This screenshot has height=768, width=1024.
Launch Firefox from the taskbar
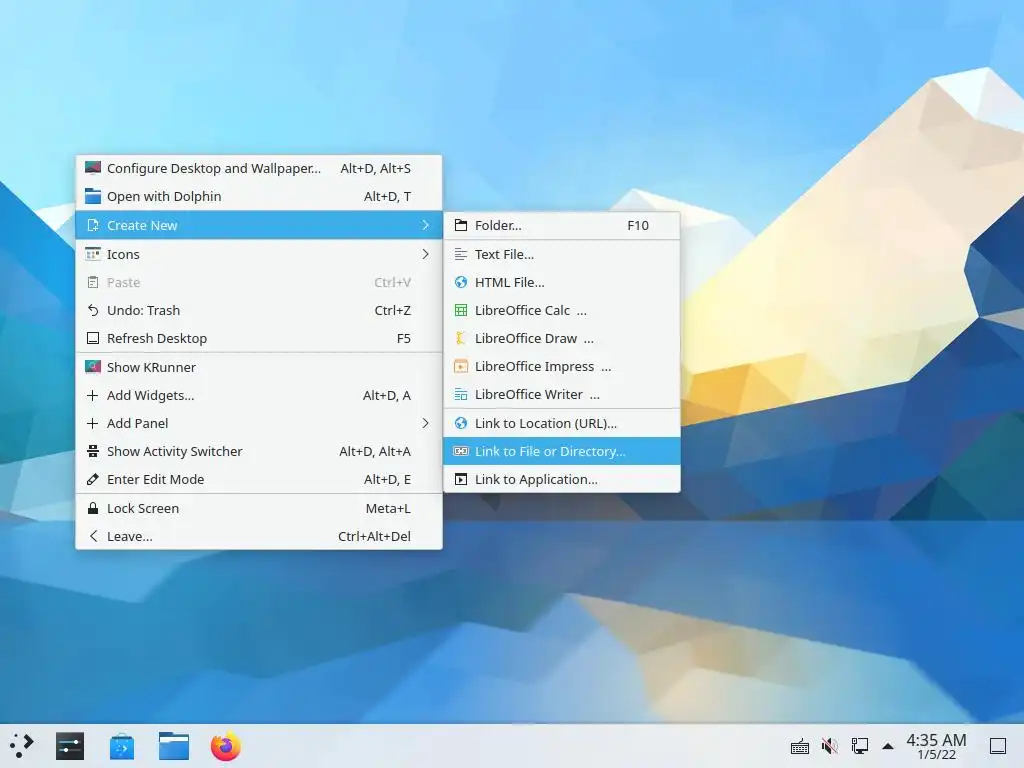point(225,746)
